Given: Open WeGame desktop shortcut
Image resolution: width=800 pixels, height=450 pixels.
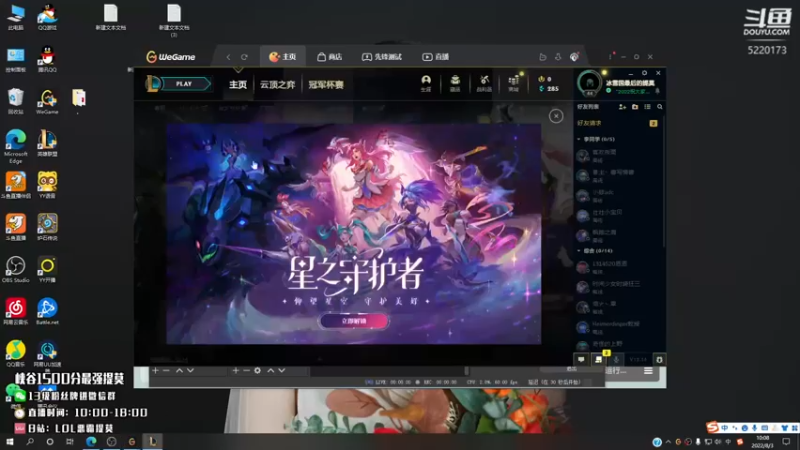Looking at the screenshot, I should (x=47, y=101).
